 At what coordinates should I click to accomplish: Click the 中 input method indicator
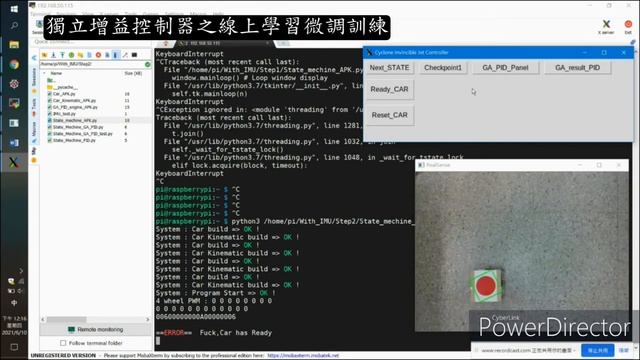(x=14, y=303)
